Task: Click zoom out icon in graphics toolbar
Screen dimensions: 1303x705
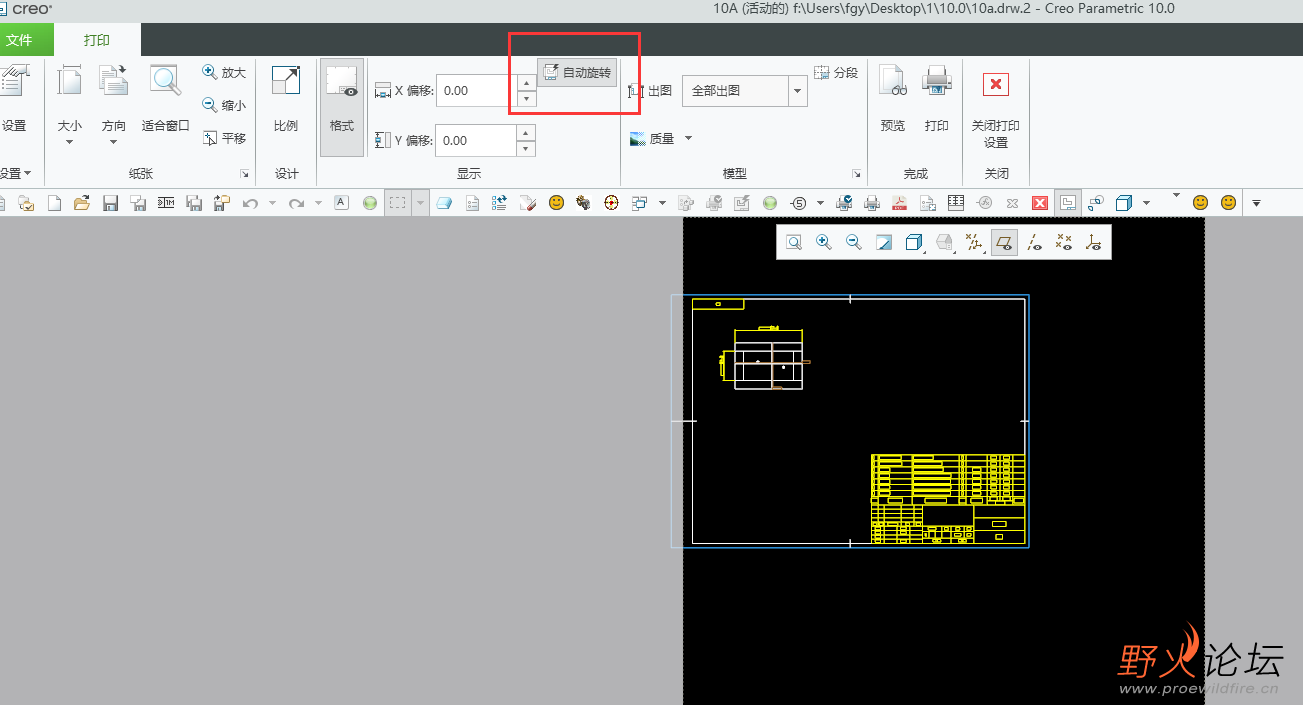Action: click(x=854, y=242)
